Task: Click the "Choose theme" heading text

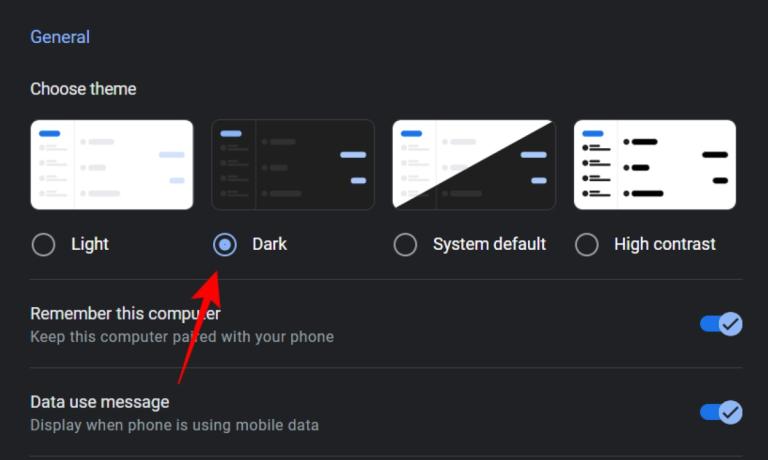Action: pyautogui.click(x=83, y=89)
